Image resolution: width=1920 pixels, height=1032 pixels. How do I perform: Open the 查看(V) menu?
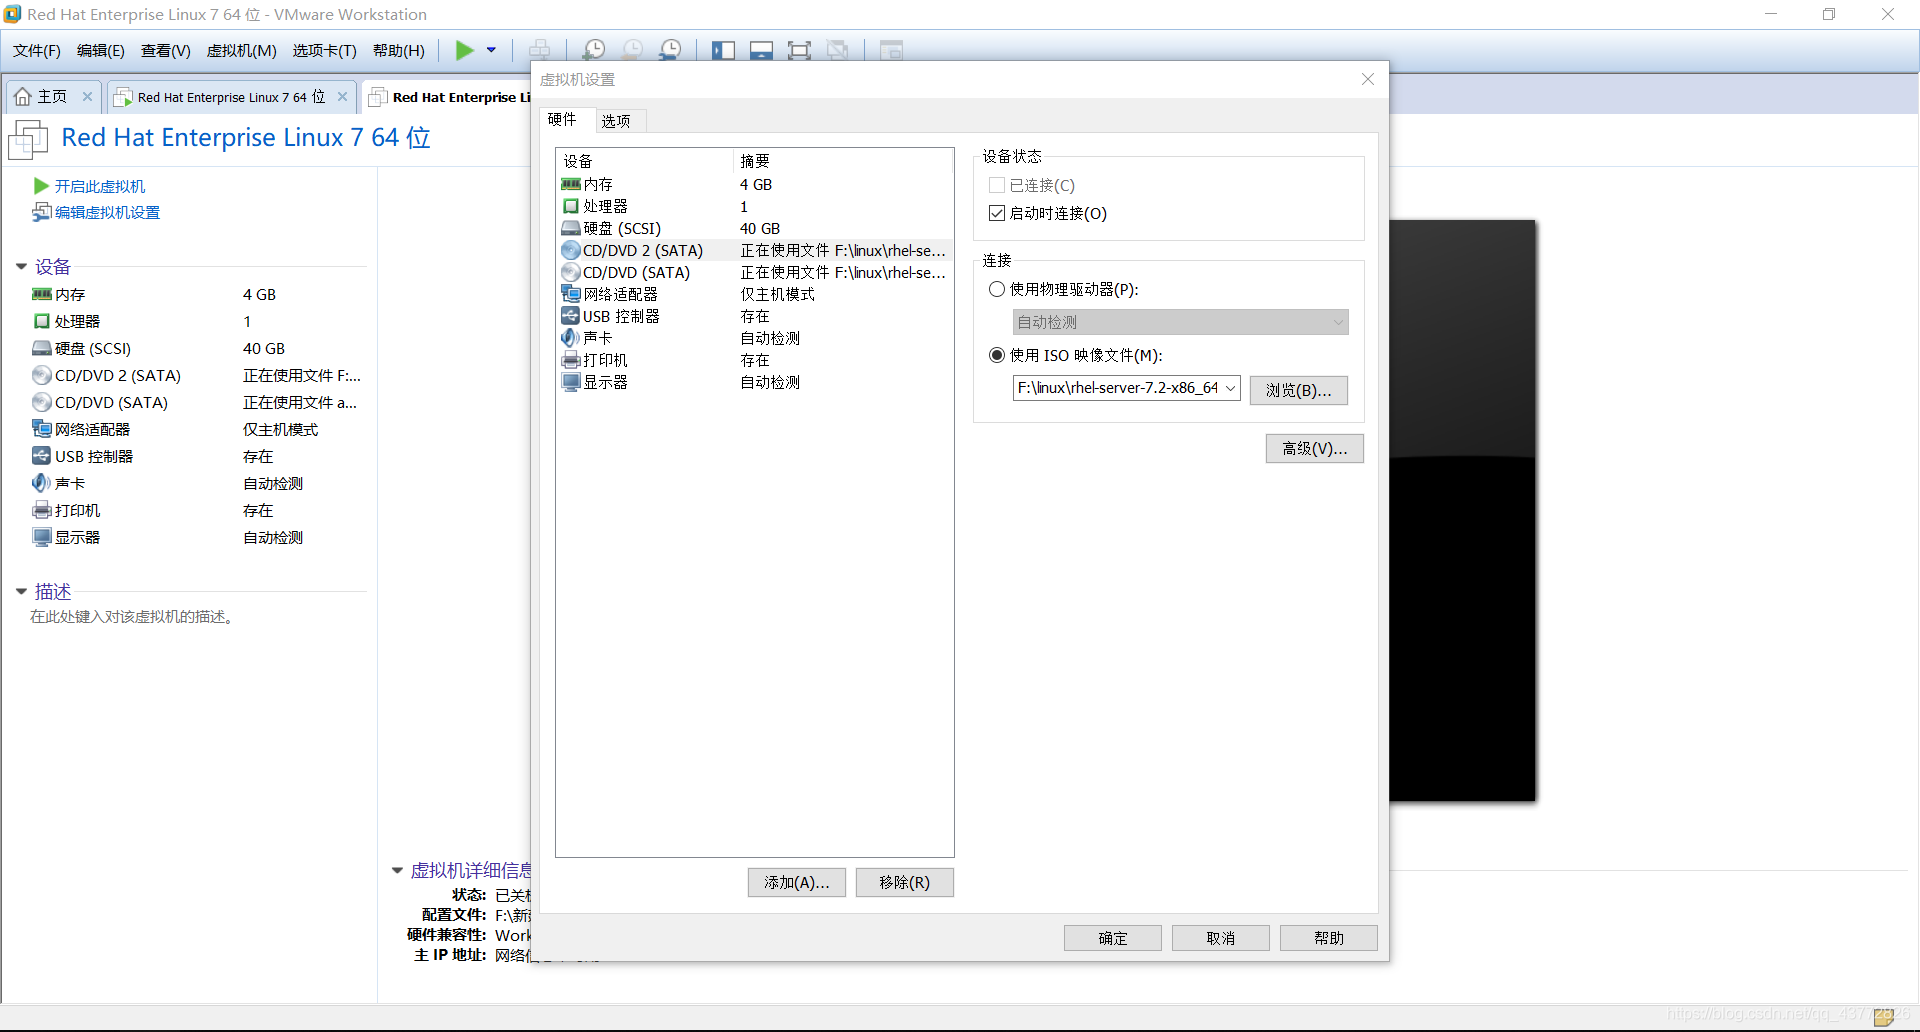[166, 51]
